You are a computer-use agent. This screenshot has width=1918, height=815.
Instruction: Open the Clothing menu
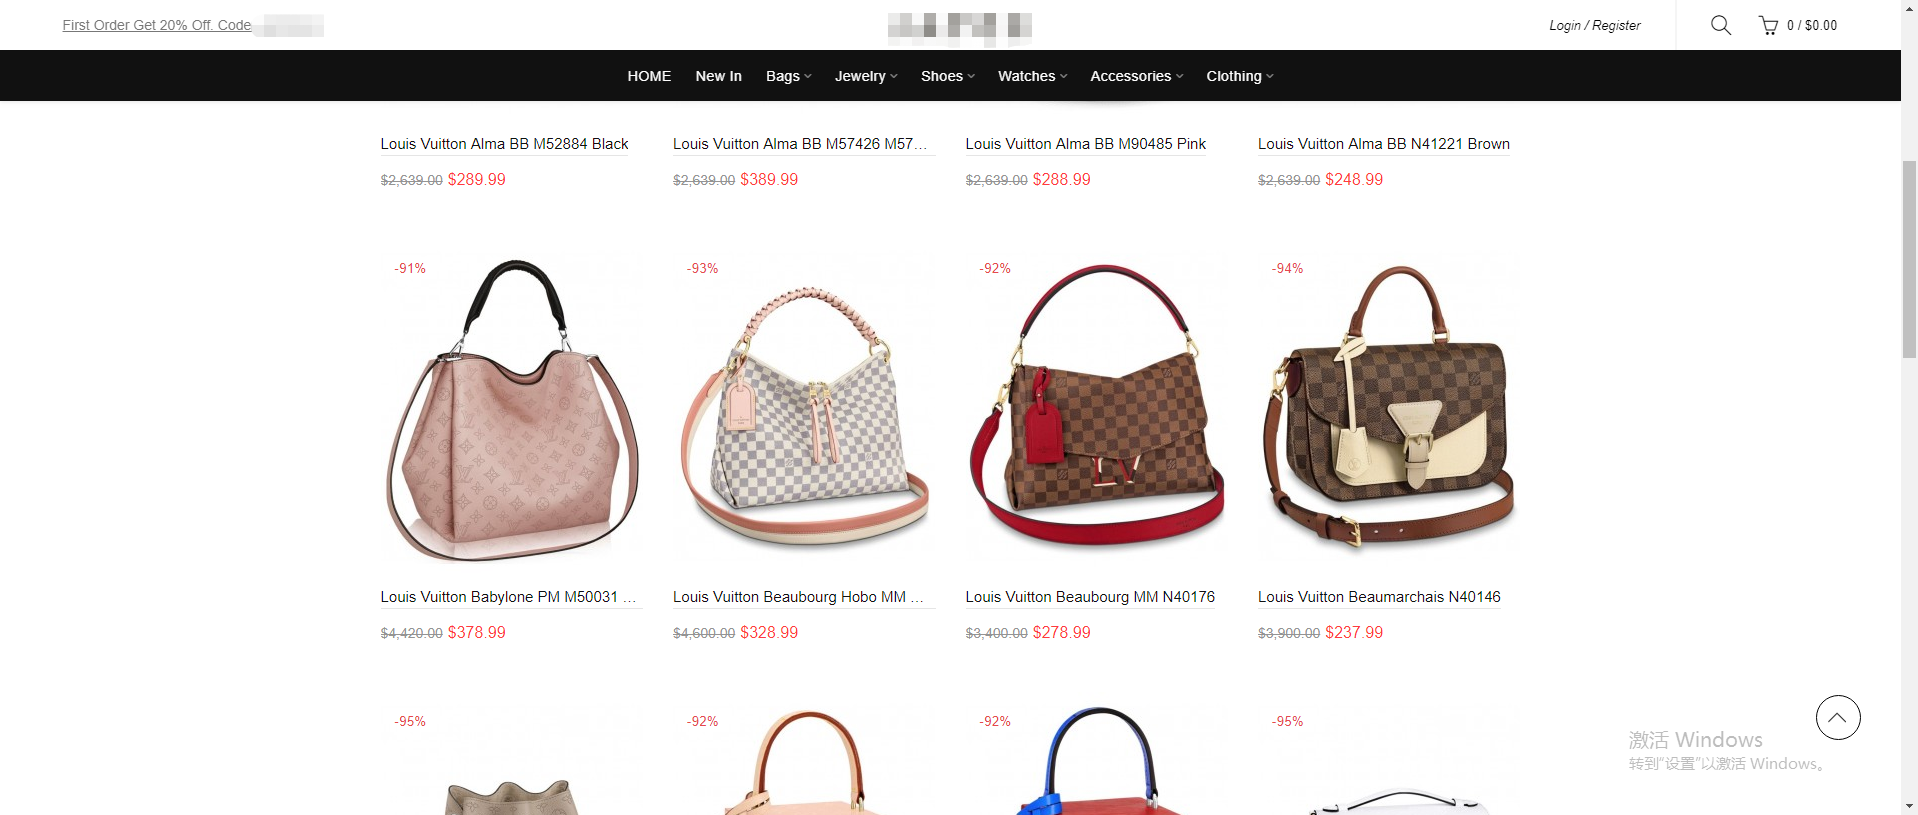(1239, 76)
